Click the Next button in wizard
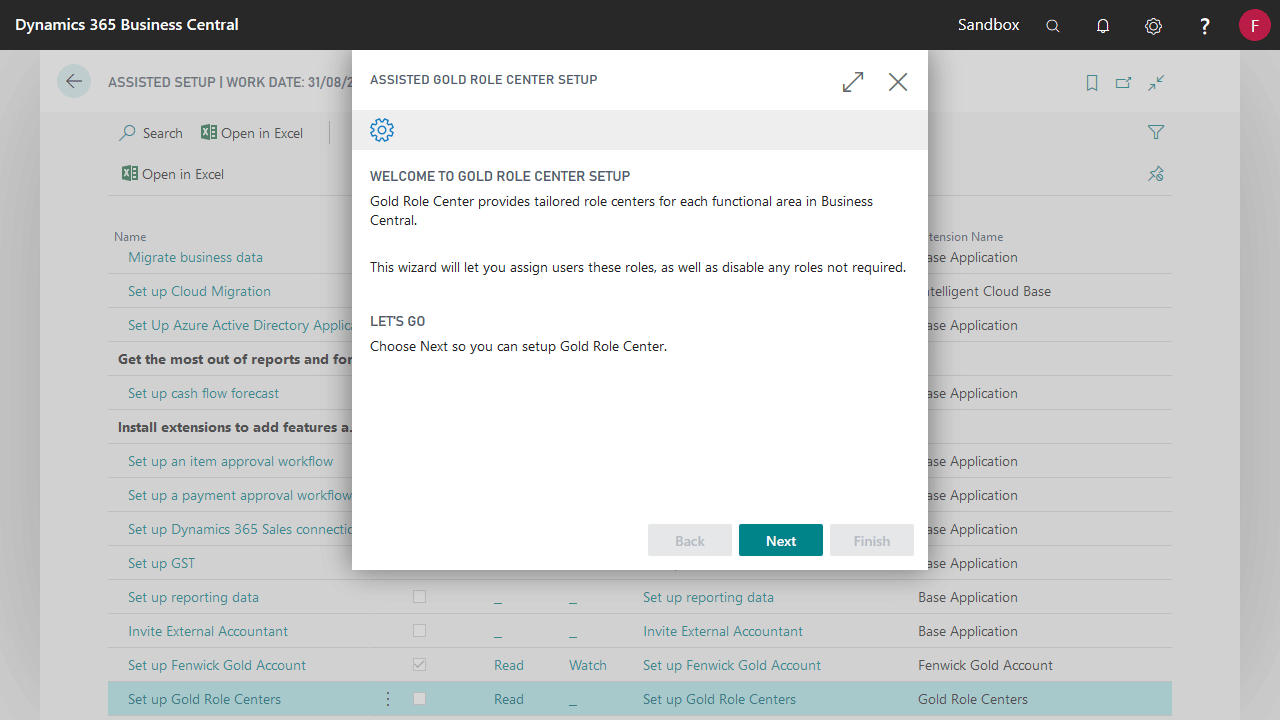Screen dimensions: 1280x720 tap(781, 540)
